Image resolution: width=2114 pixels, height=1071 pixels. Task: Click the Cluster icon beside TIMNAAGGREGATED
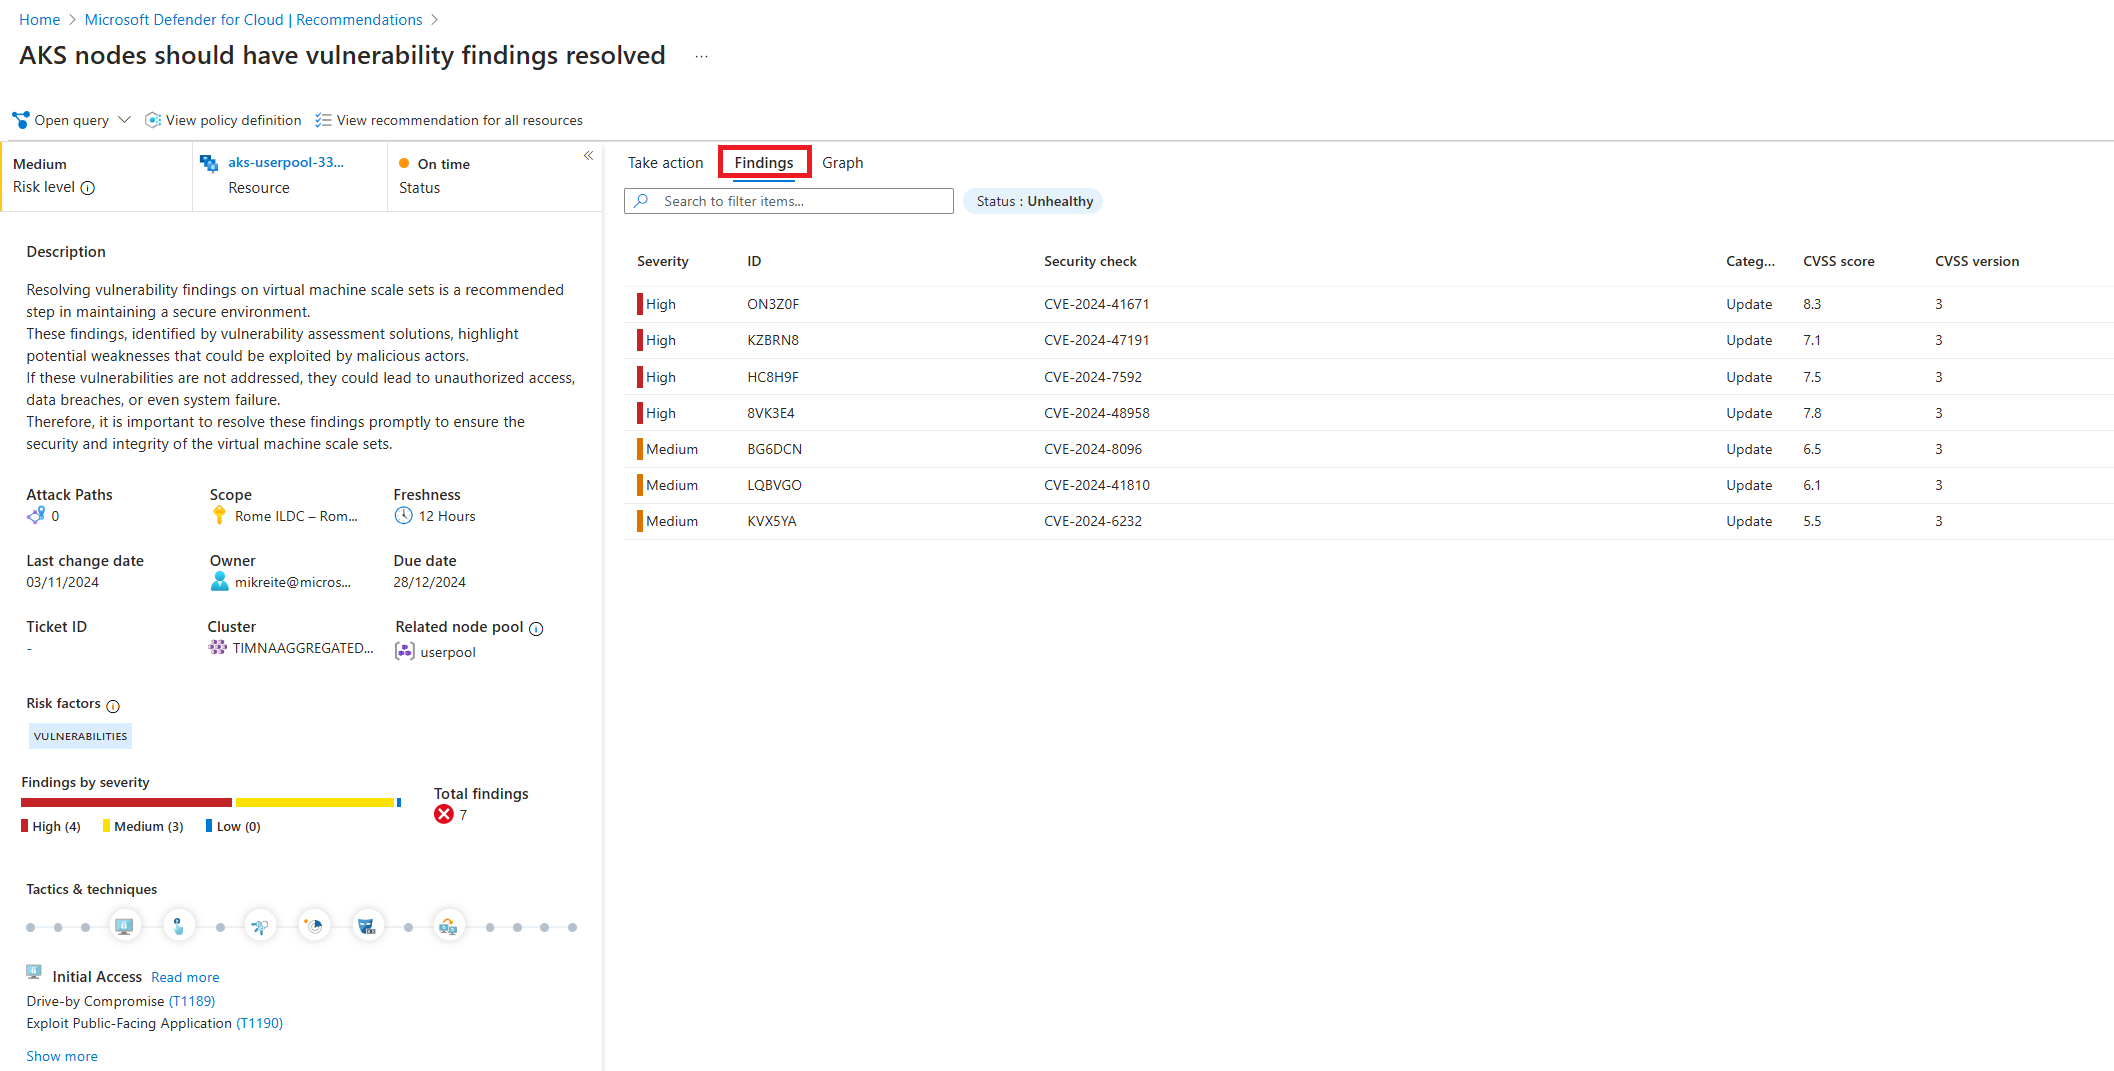point(217,648)
